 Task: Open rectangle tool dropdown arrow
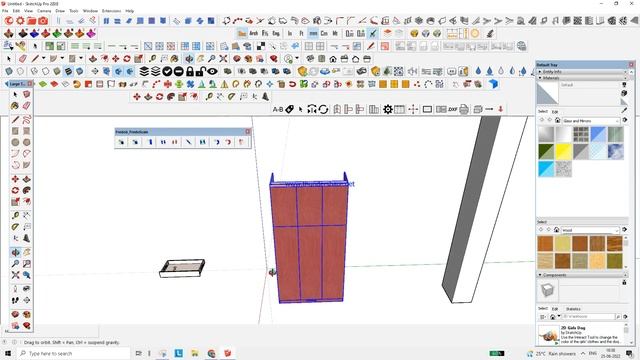[x=80, y=59]
